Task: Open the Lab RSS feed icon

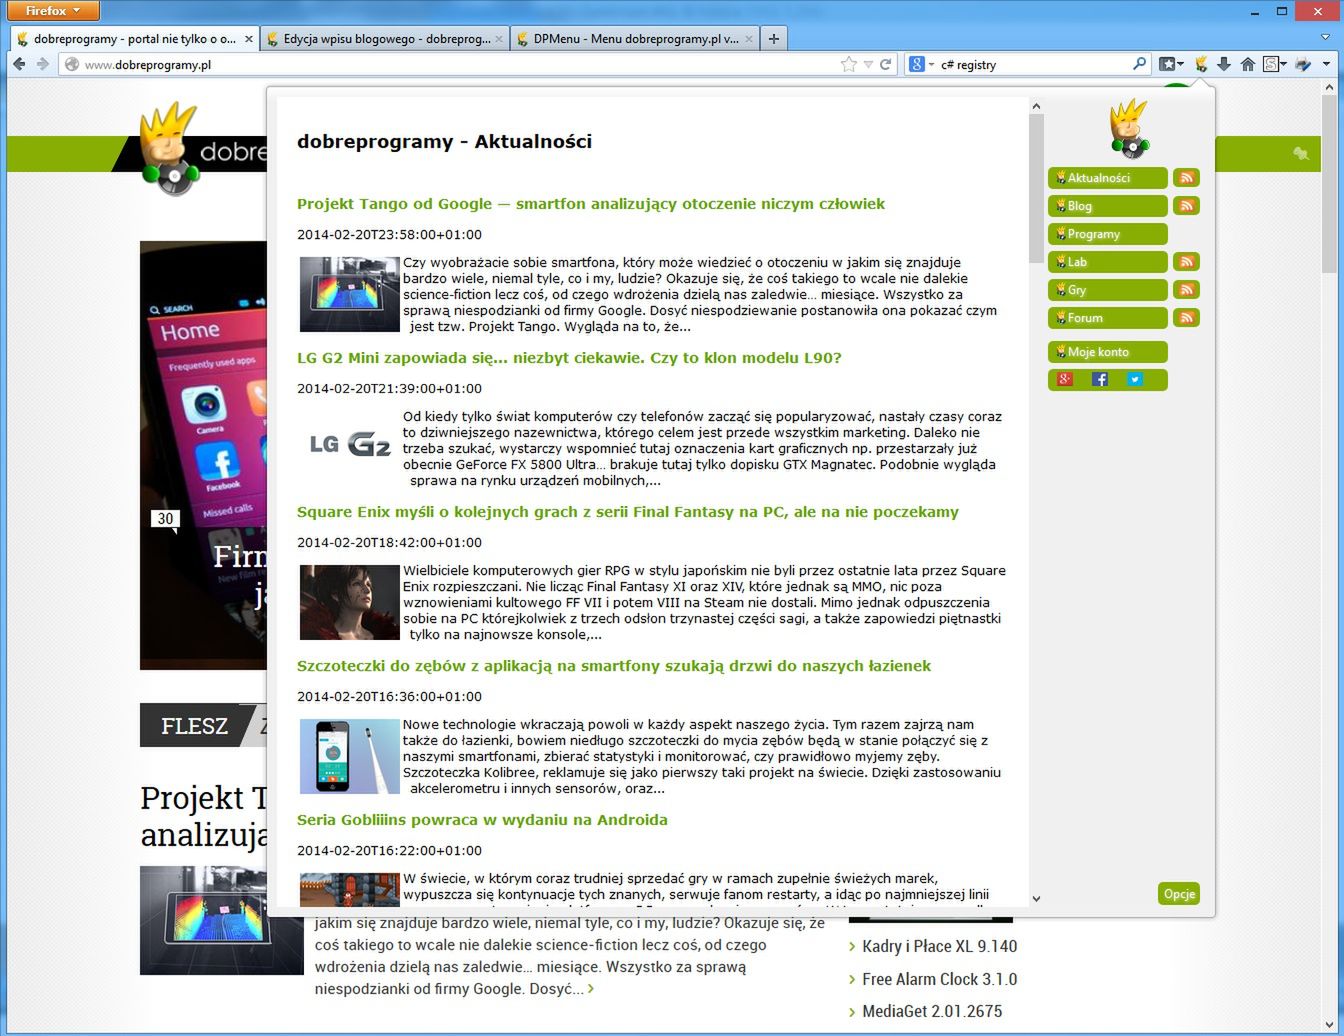Action: [x=1186, y=262]
